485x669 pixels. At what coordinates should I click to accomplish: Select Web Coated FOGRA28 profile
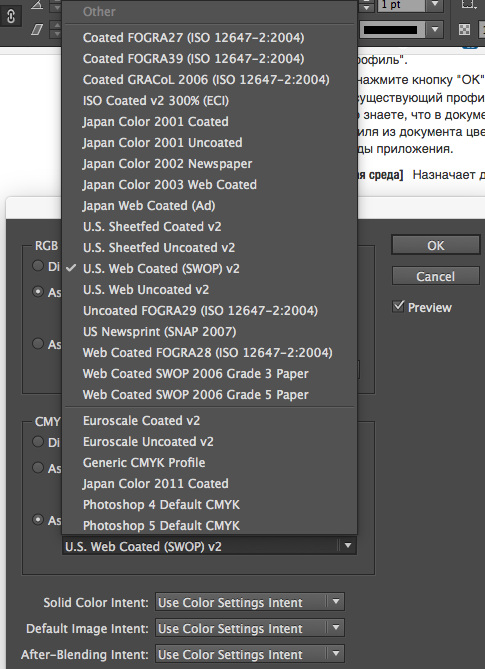[x=209, y=352]
